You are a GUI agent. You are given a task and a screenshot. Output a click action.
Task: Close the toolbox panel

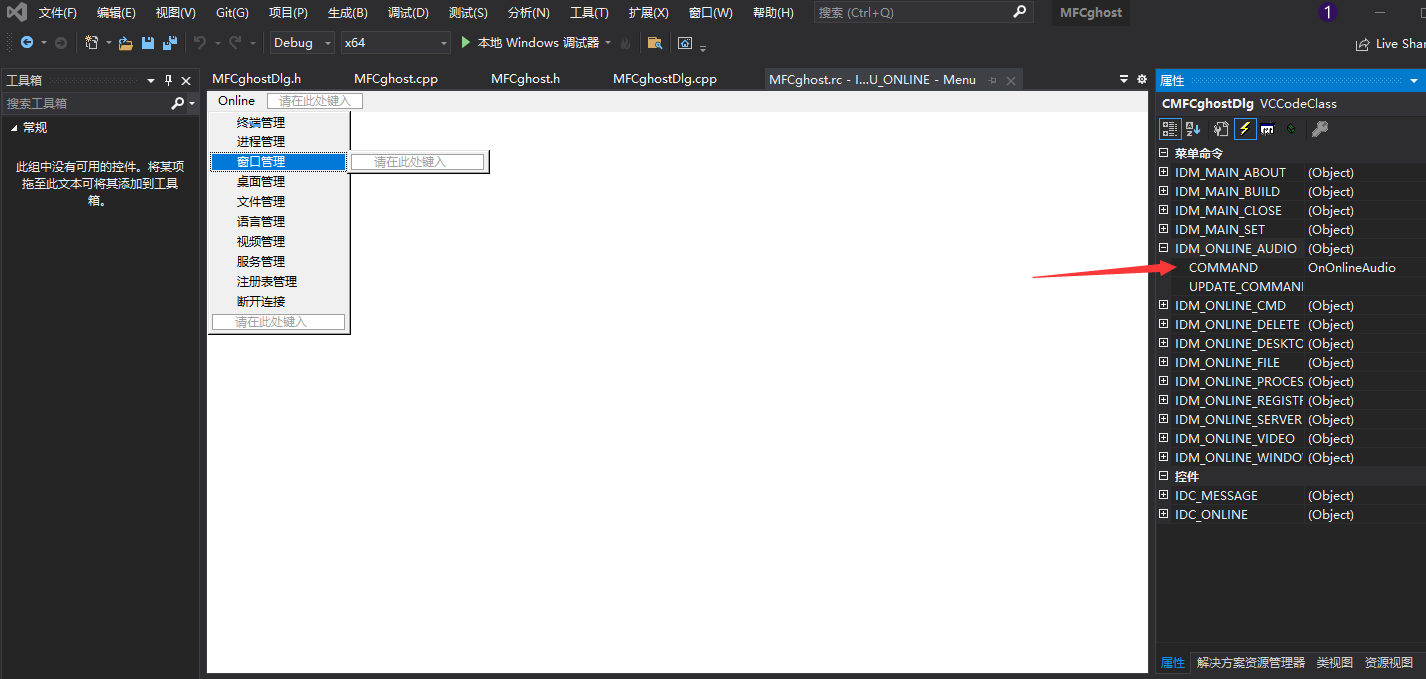click(x=186, y=80)
